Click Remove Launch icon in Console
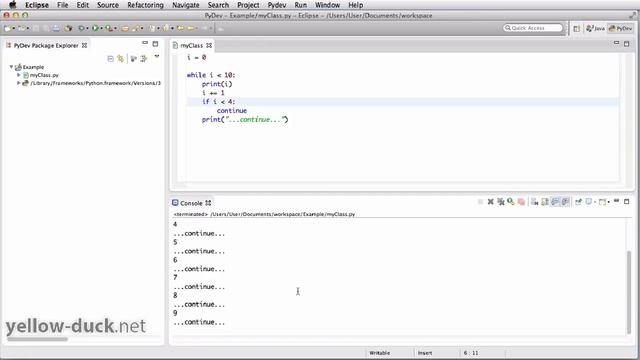The width and height of the screenshot is (640, 360). [x=491, y=202]
